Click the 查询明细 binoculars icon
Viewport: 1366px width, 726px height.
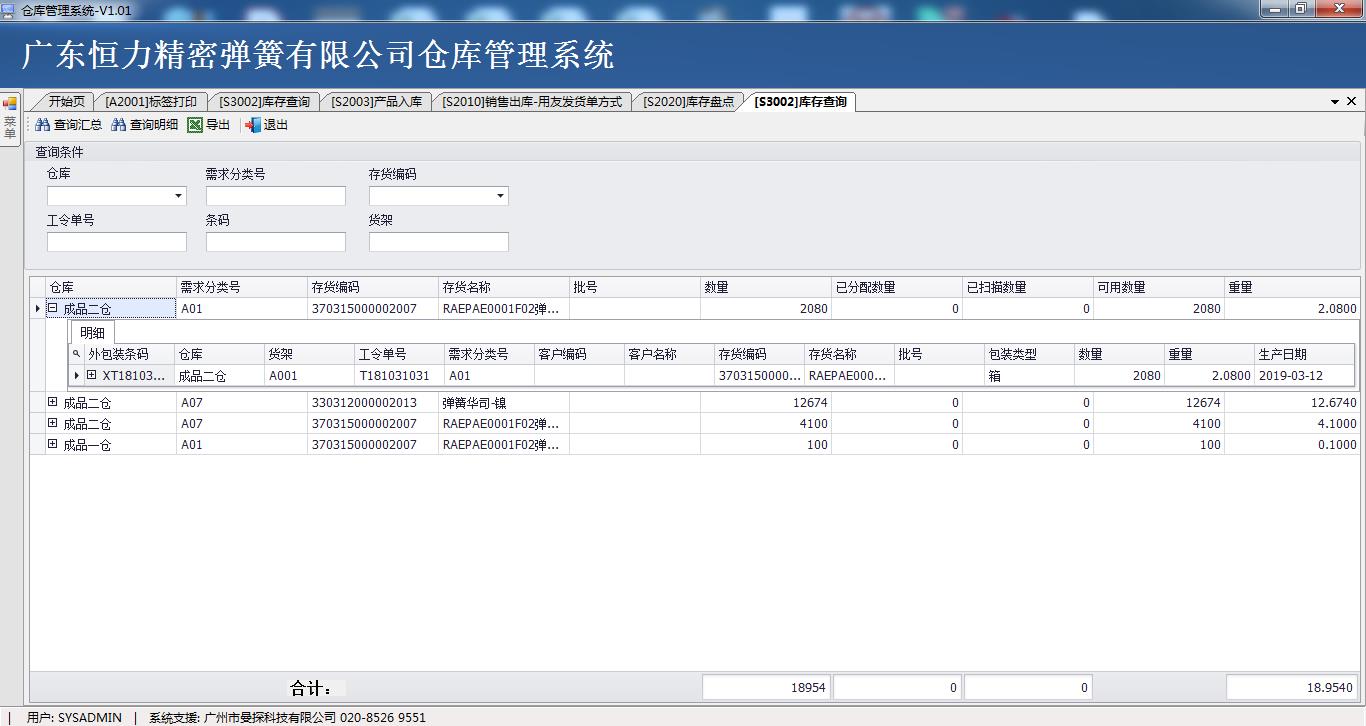pyautogui.click(x=119, y=125)
